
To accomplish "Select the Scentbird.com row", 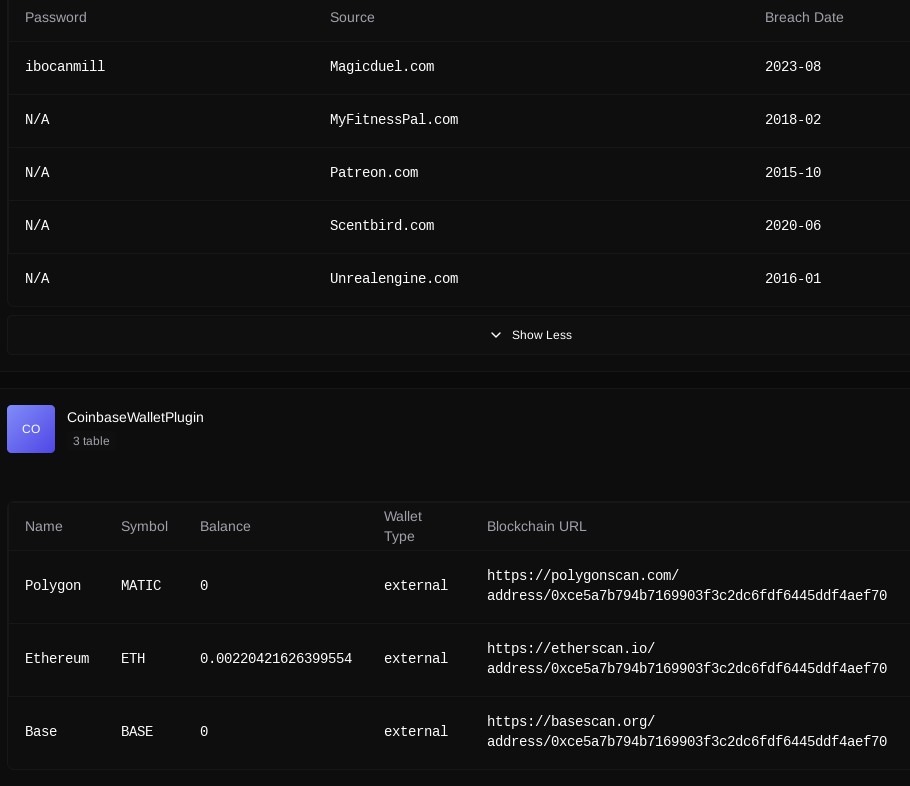I will coord(458,226).
